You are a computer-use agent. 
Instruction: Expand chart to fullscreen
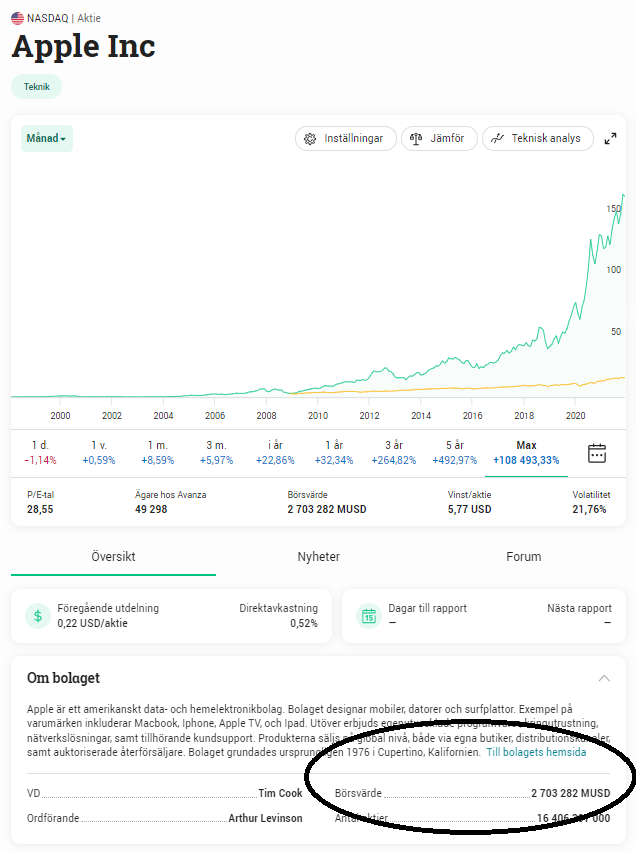pos(611,139)
